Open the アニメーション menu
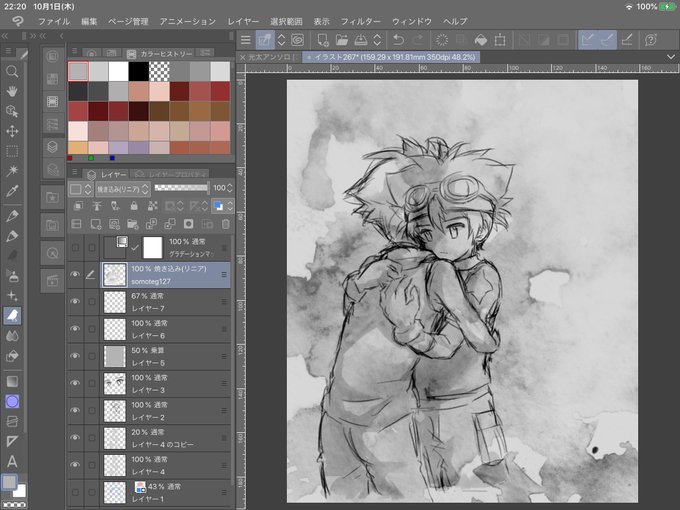This screenshot has width=680, height=510. [x=187, y=21]
